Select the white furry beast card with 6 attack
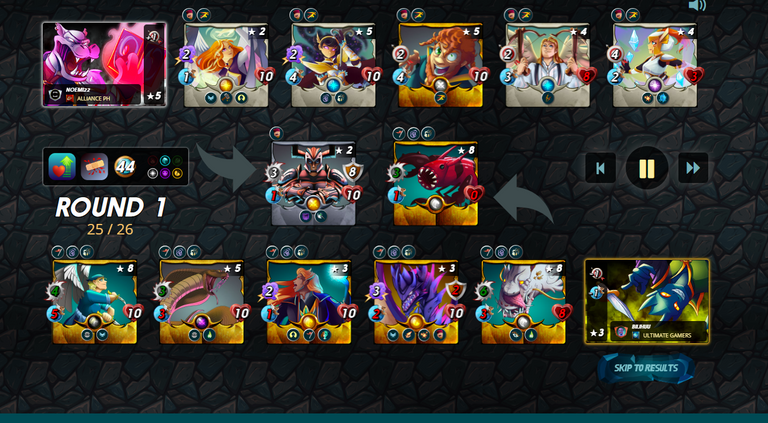 click(x=524, y=302)
